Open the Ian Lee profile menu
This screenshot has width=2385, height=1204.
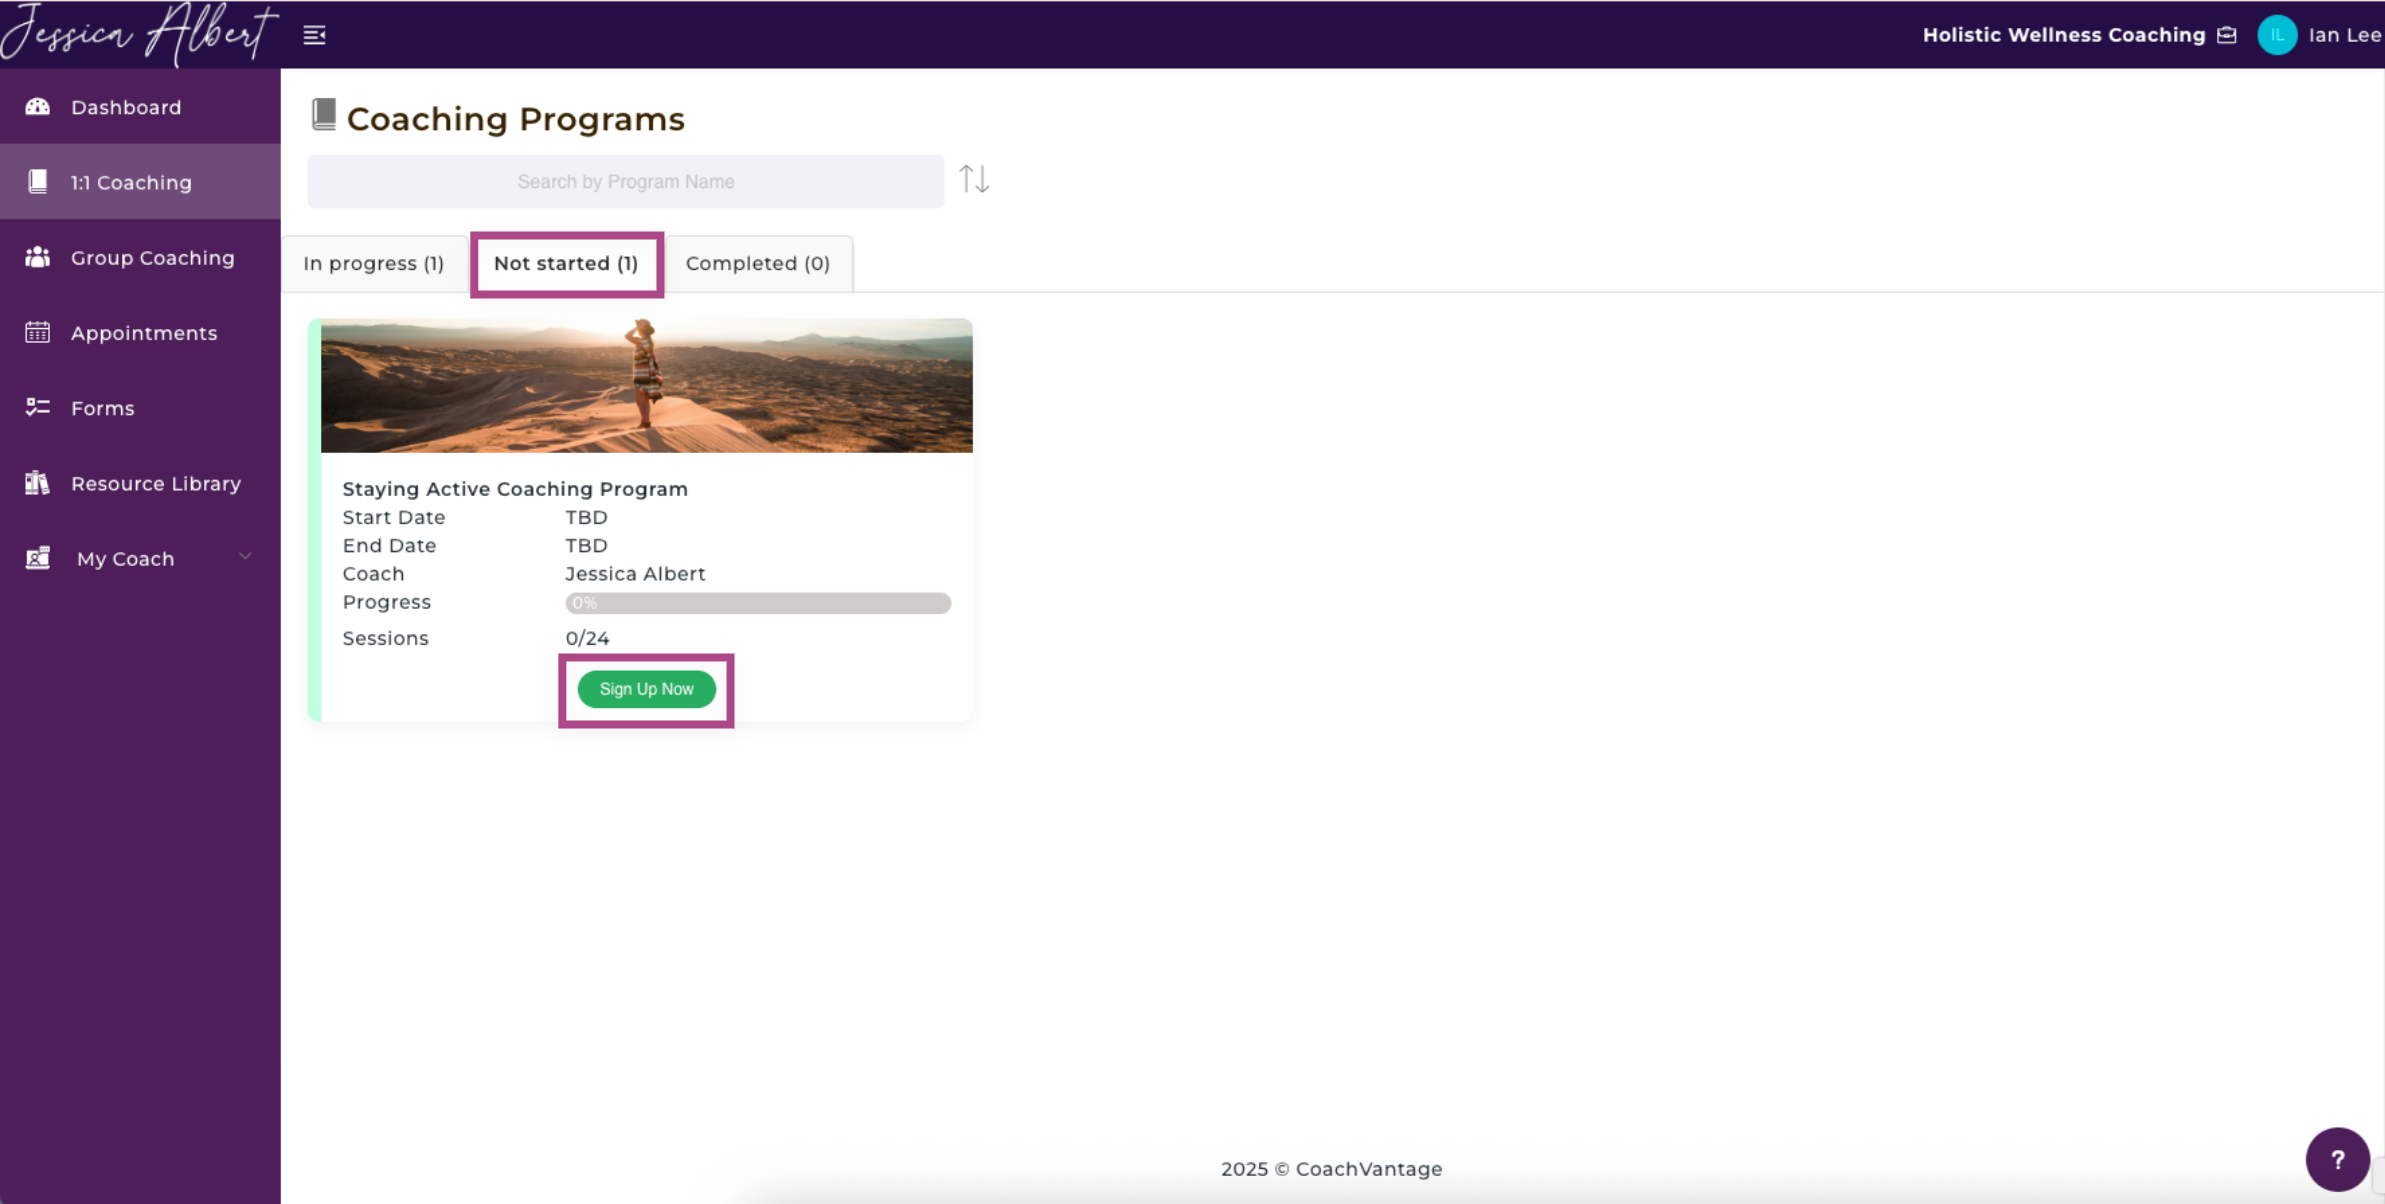(x=2320, y=35)
